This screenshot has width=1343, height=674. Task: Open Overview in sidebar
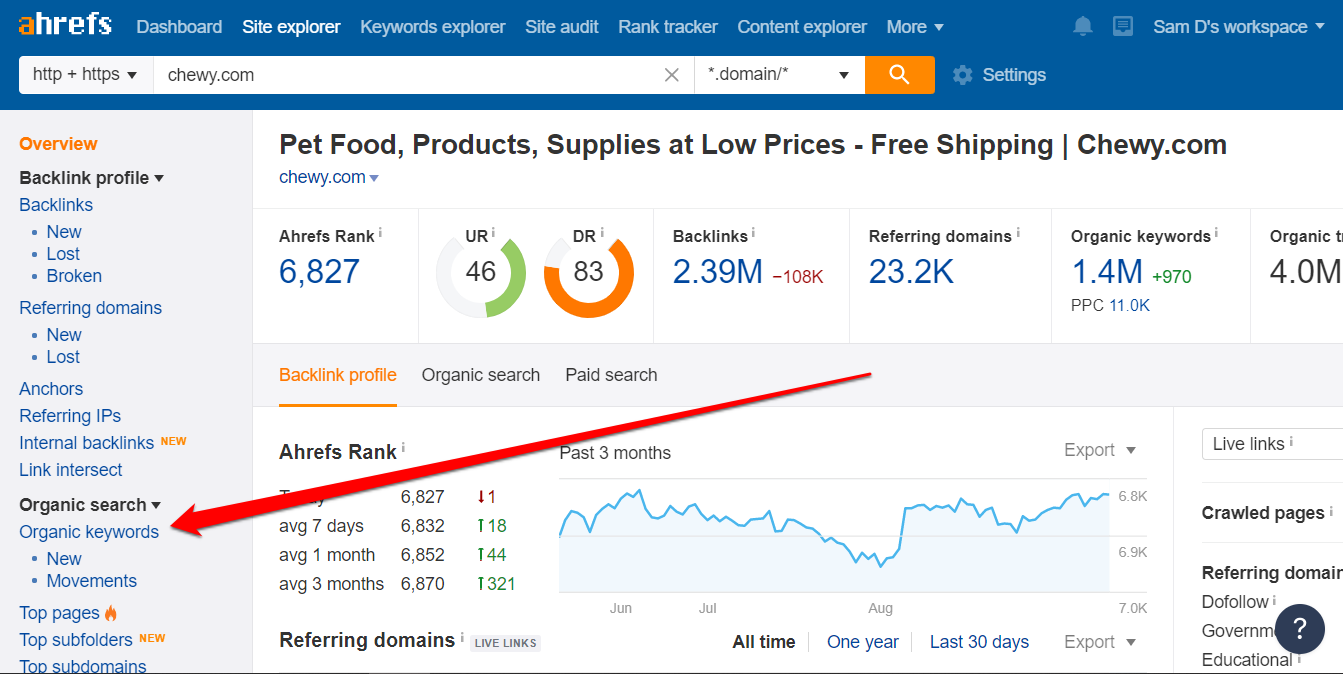(x=58, y=144)
